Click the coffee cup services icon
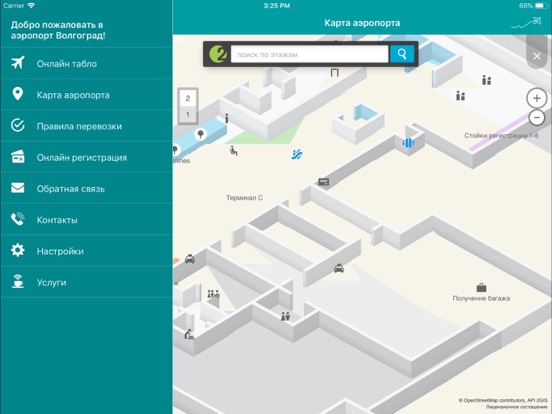The width and height of the screenshot is (552, 414). click(18, 281)
